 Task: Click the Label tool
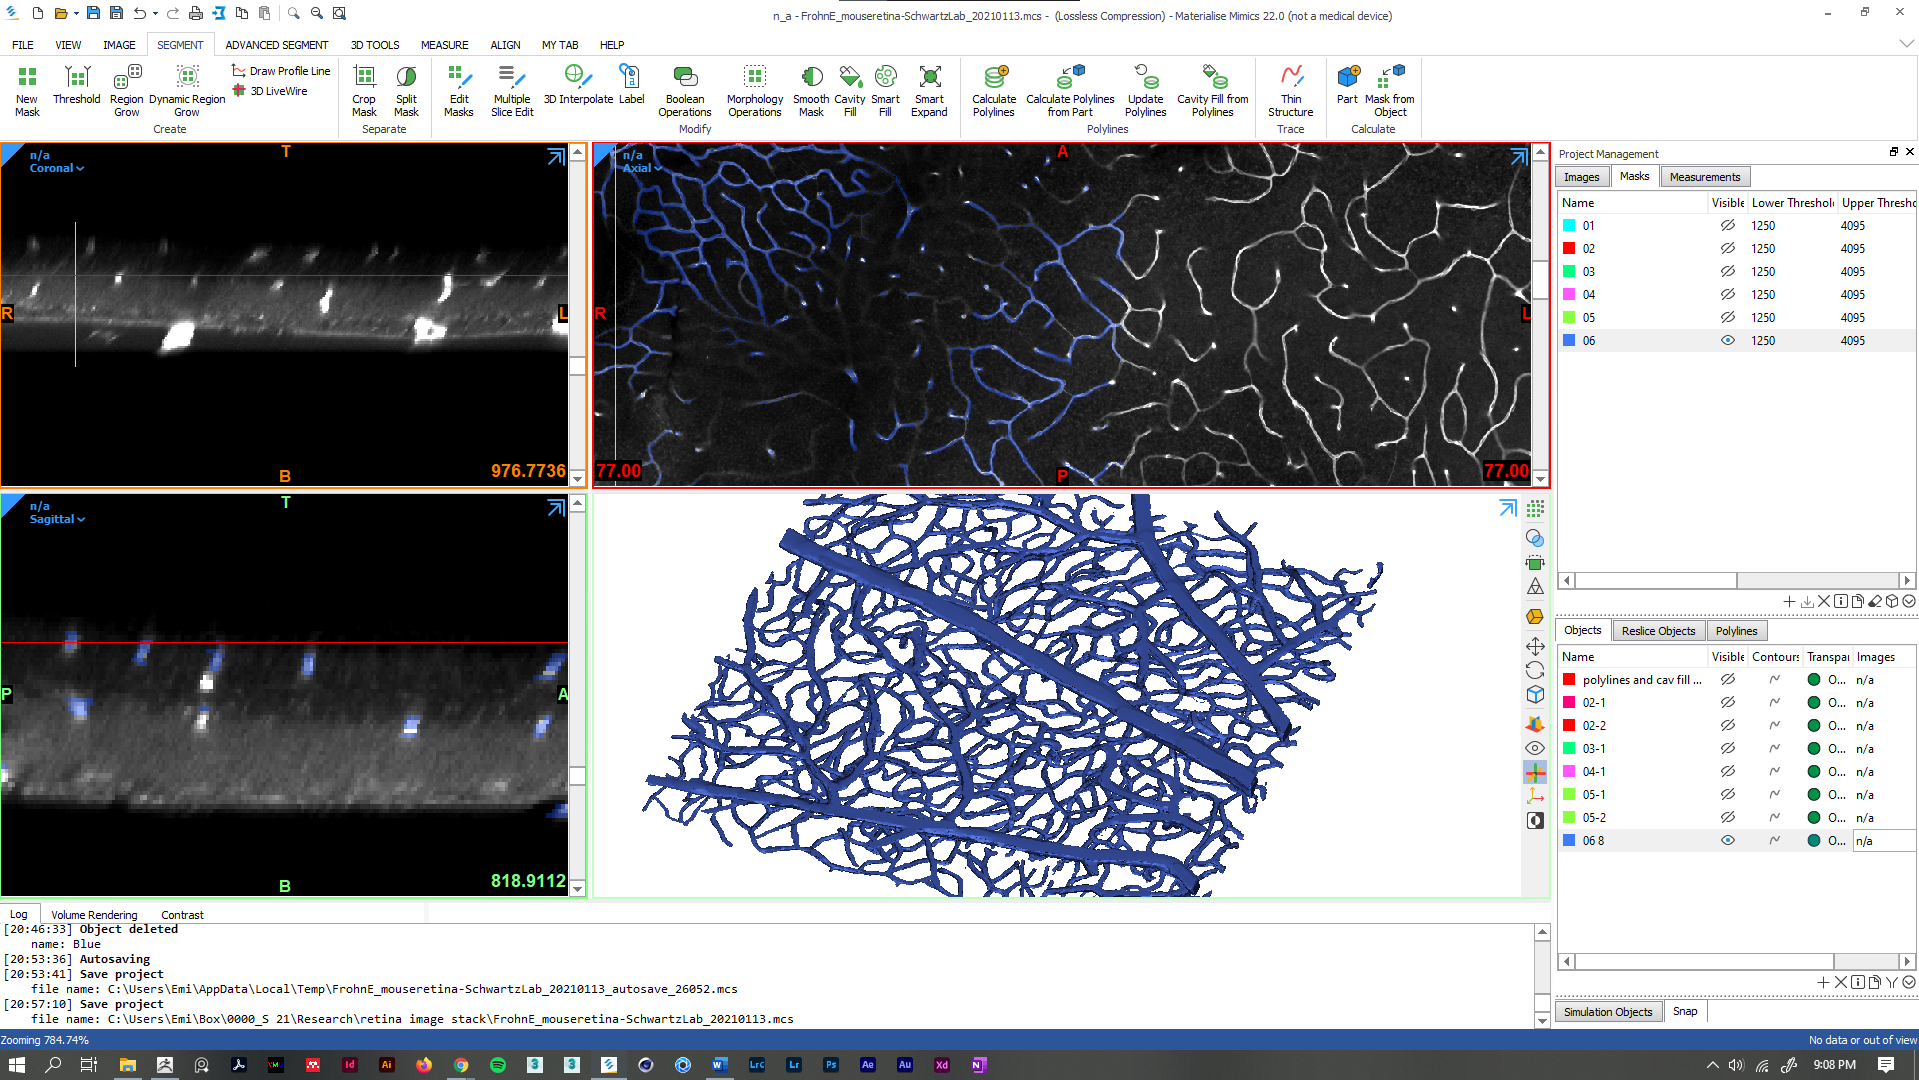point(631,86)
